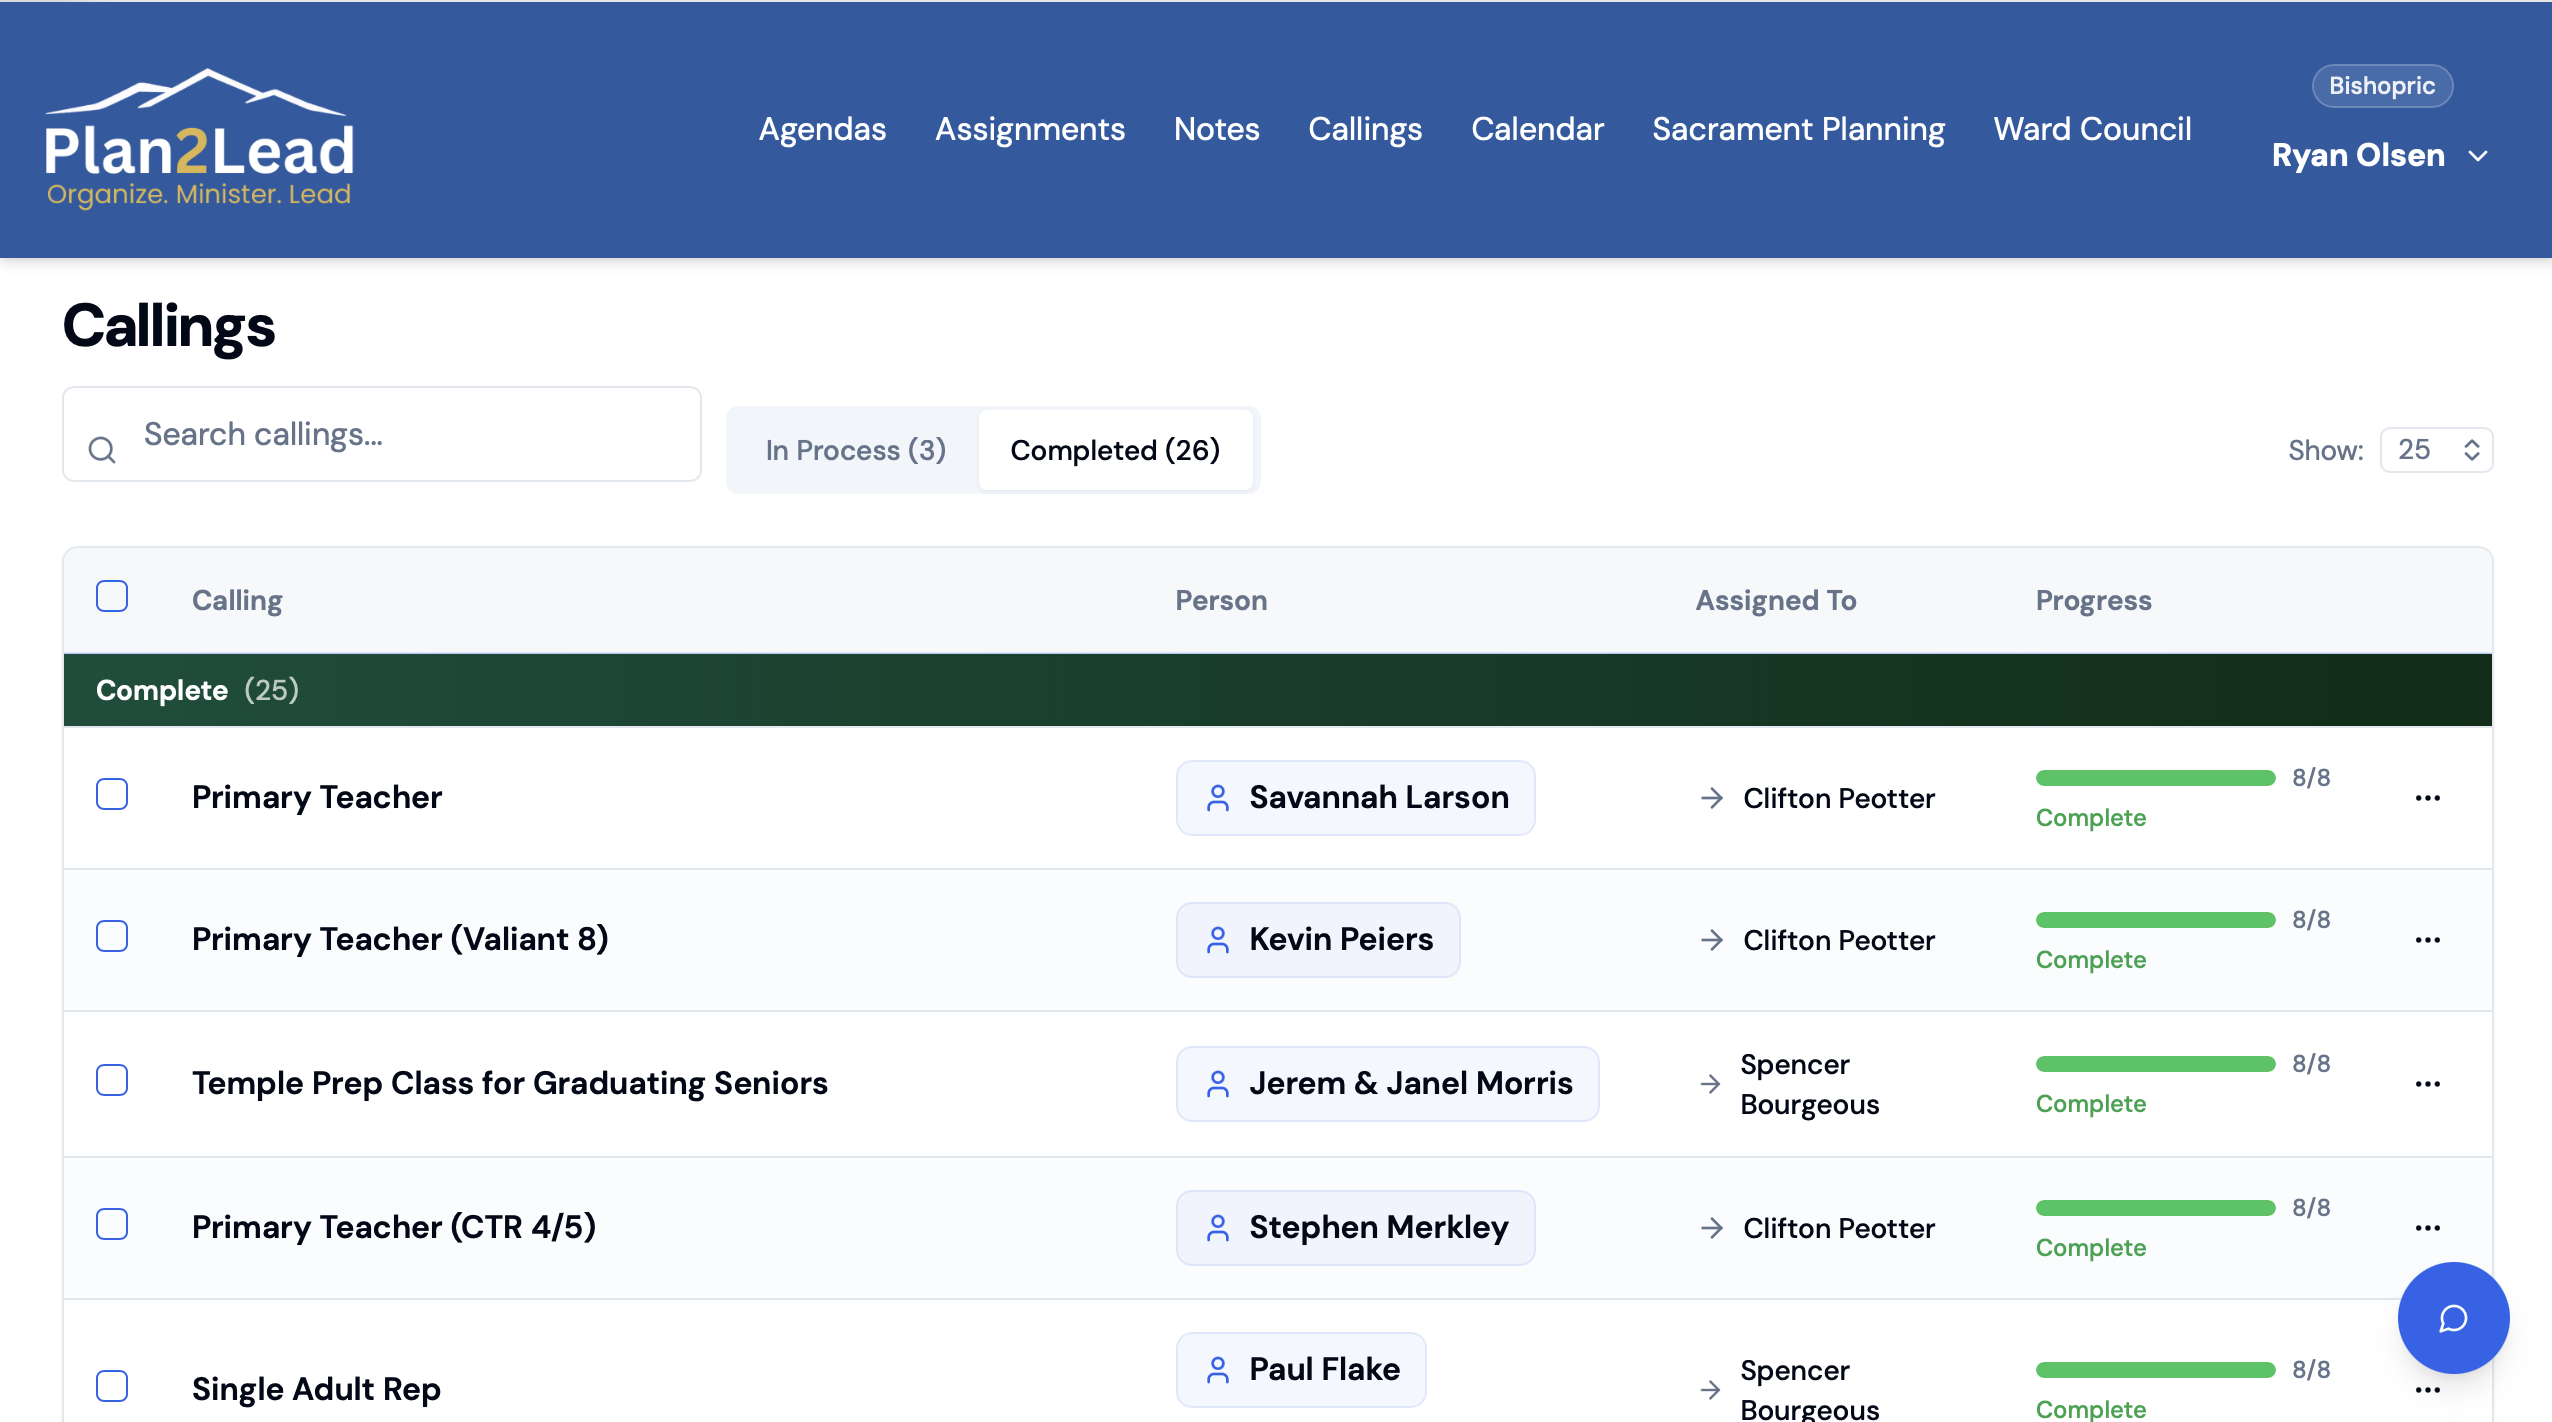Click the Primary Teacher 8/8 progress bar
Image resolution: width=2552 pixels, height=1422 pixels.
tap(2155, 778)
